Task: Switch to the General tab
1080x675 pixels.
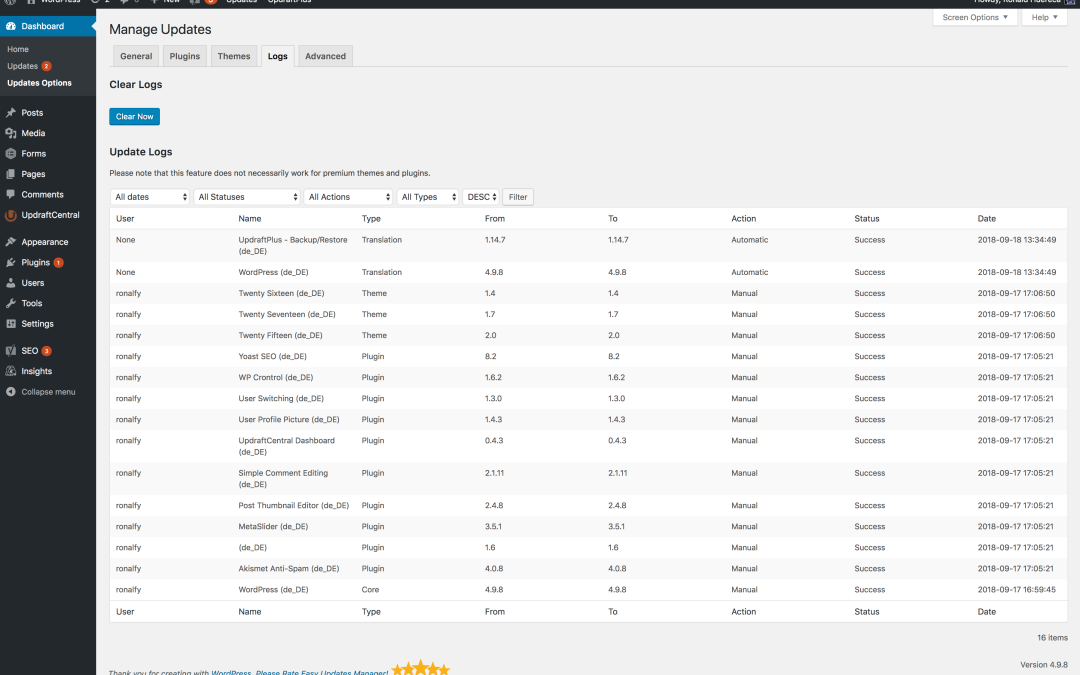Action: (136, 56)
